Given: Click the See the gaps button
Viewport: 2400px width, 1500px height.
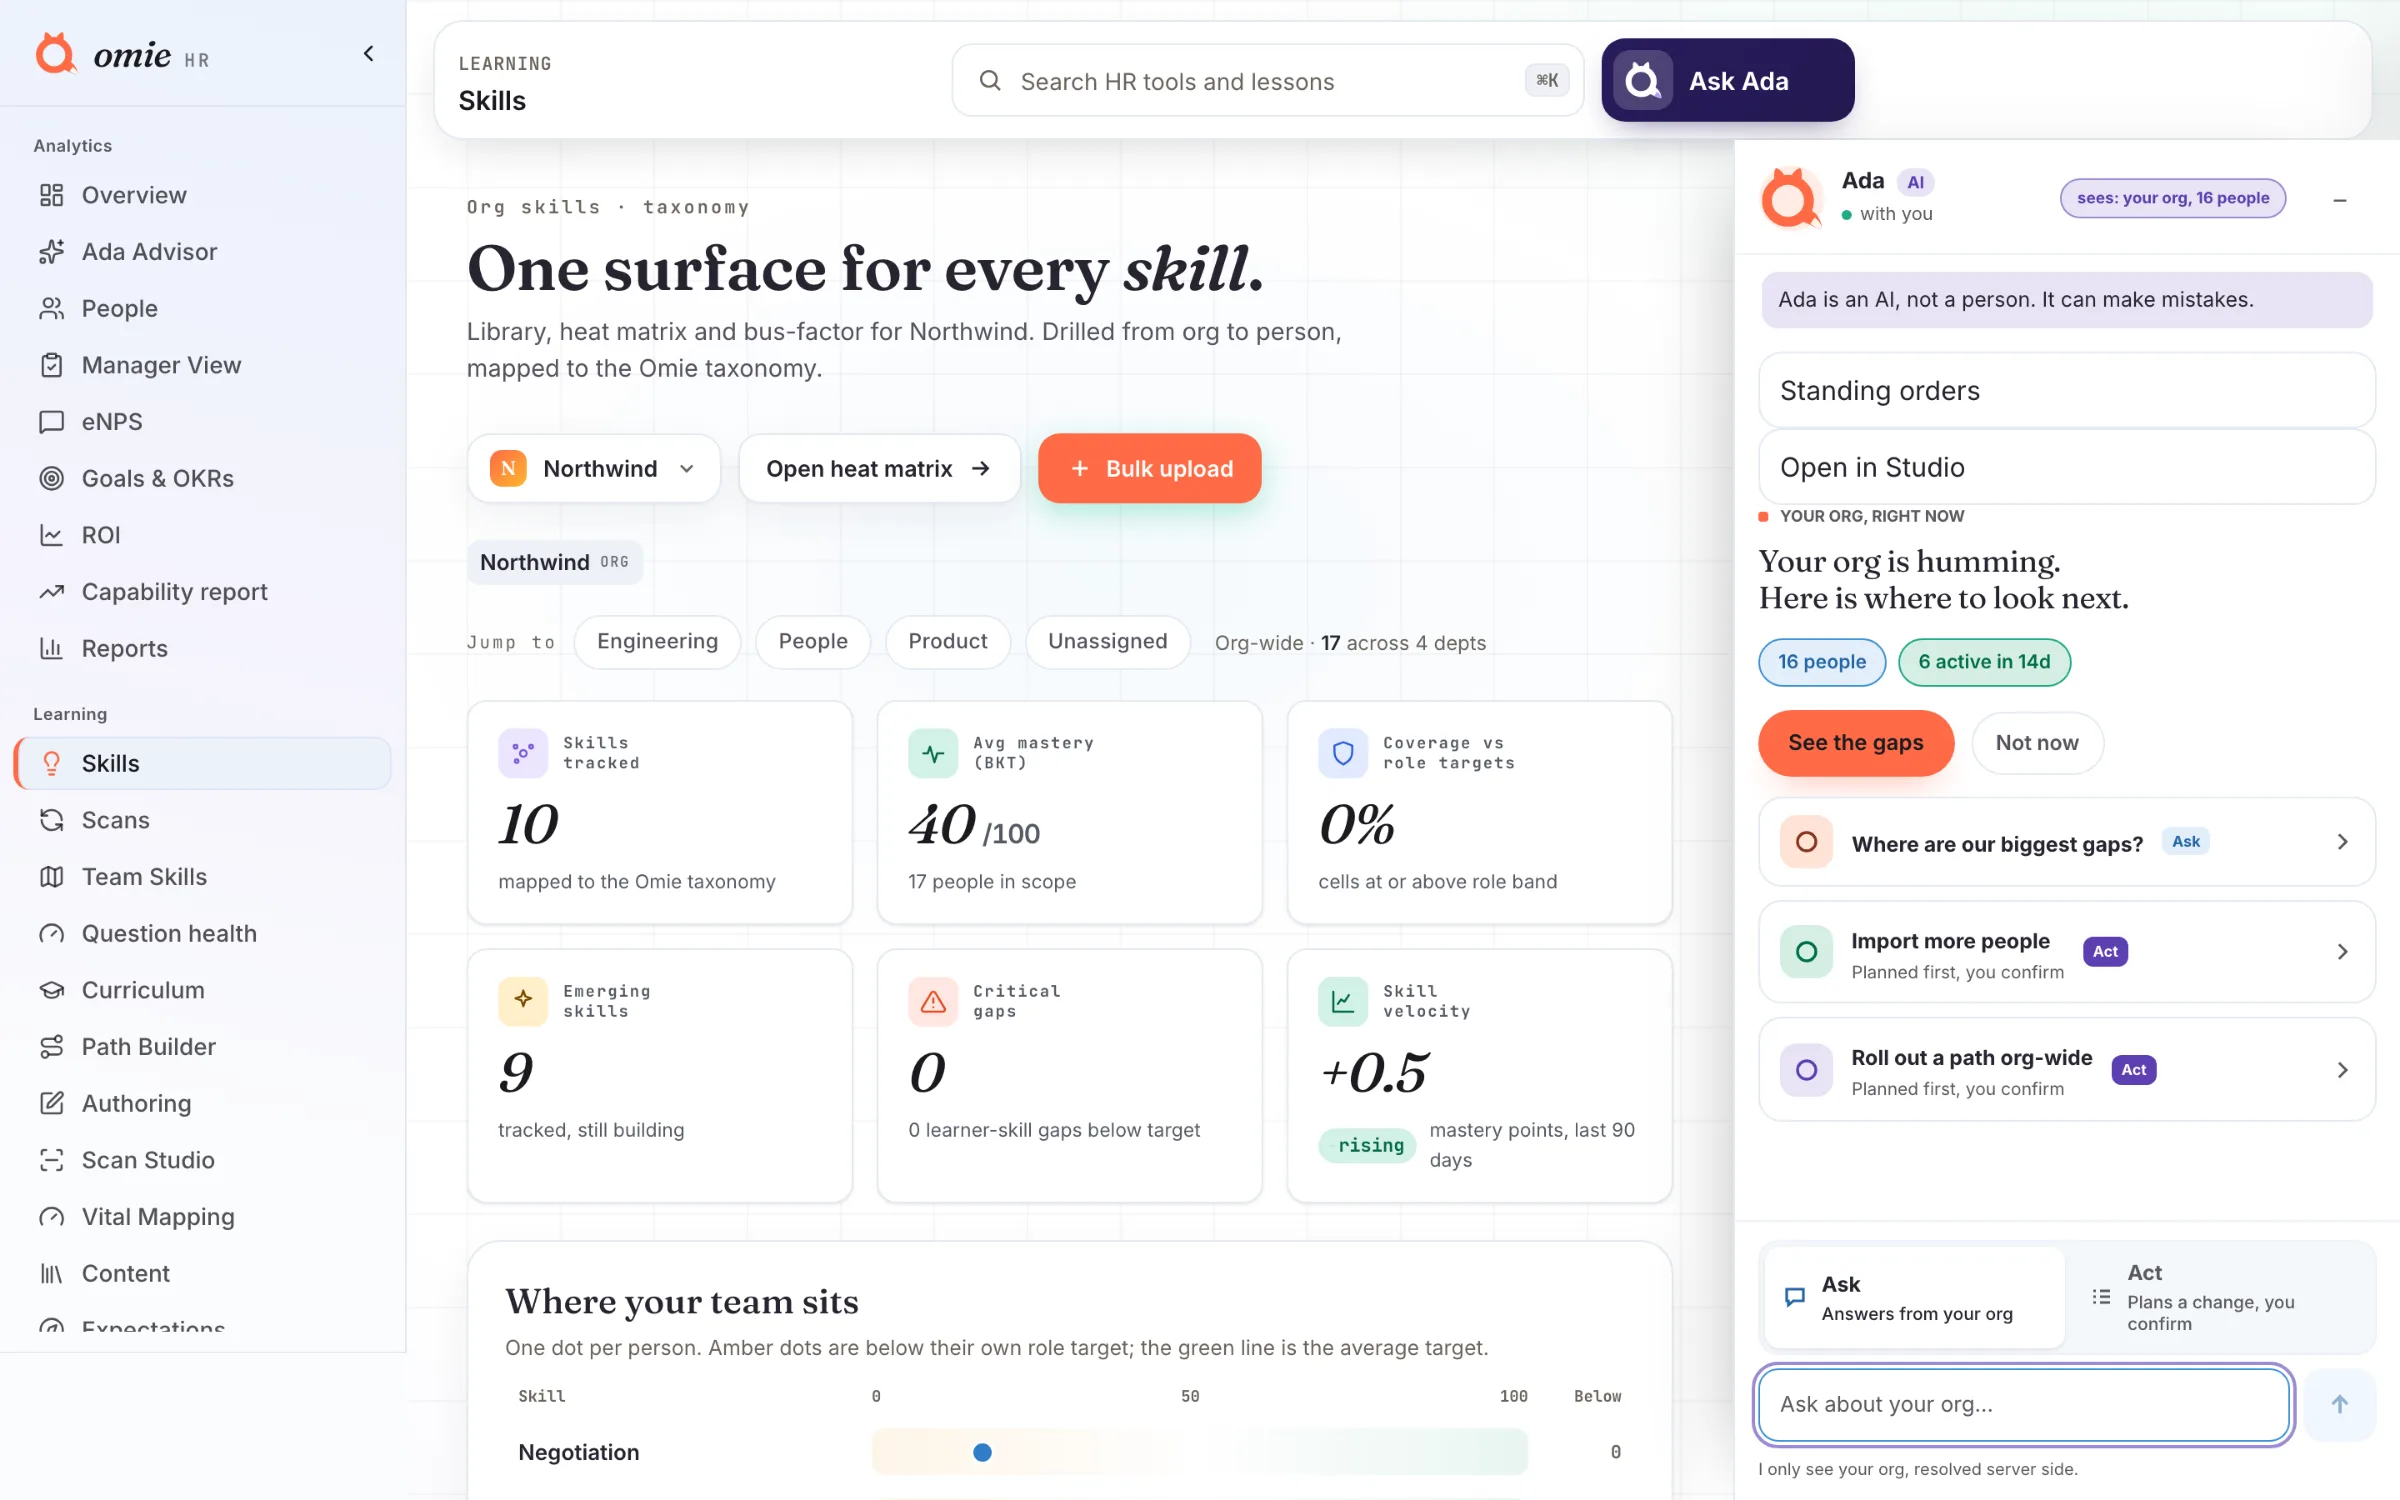Looking at the screenshot, I should click(1856, 743).
